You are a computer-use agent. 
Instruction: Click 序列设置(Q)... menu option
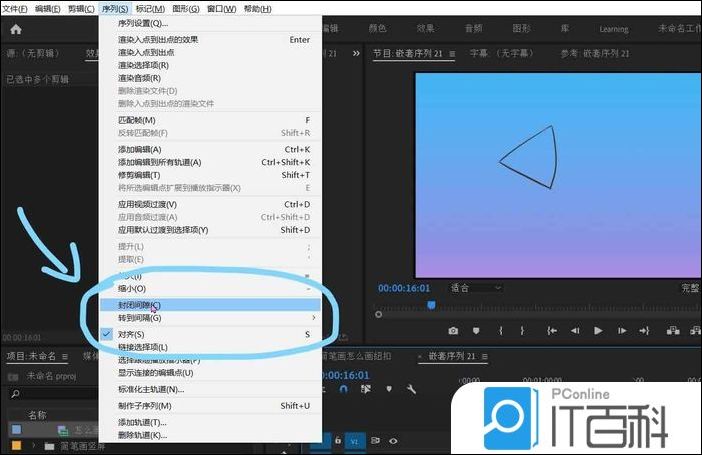click(143, 23)
